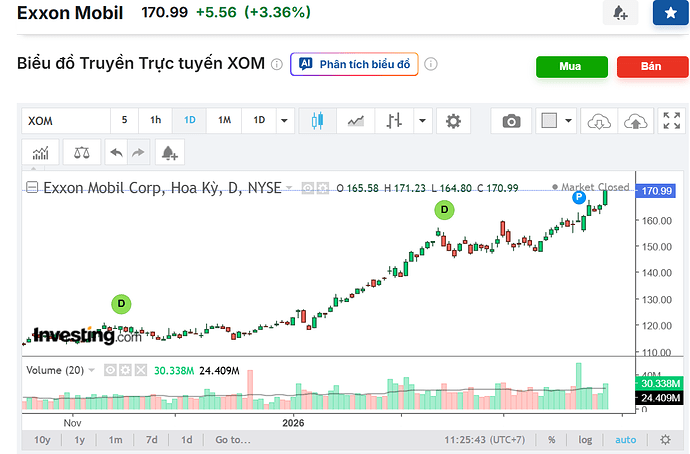The image size is (690, 454).
Task: Open Go to... date picker
Action: tap(233, 440)
